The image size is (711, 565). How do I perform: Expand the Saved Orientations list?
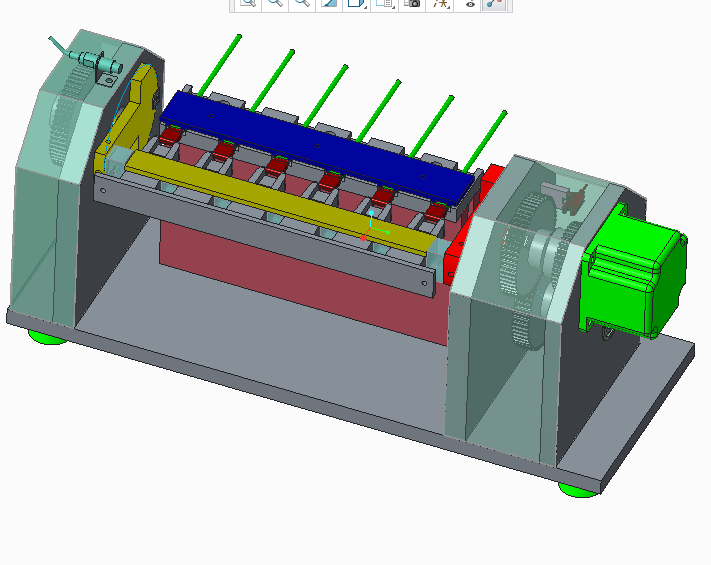pyautogui.click(x=384, y=3)
